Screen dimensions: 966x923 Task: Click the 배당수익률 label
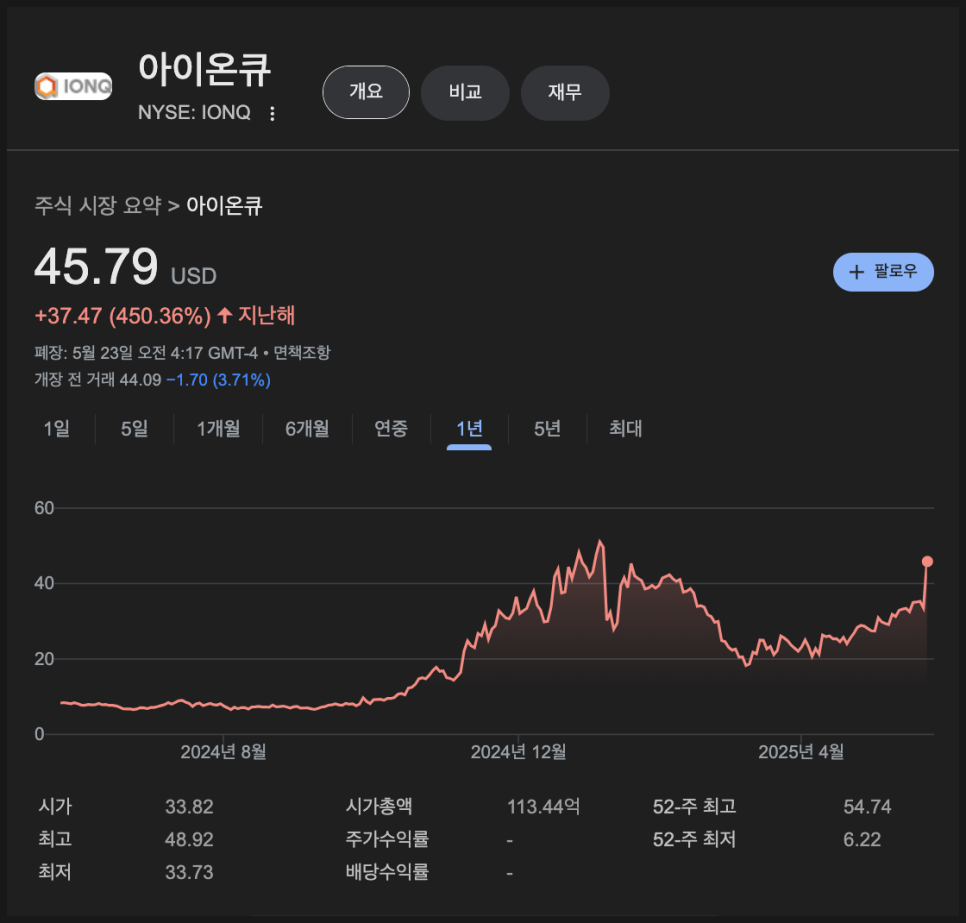click(x=387, y=871)
